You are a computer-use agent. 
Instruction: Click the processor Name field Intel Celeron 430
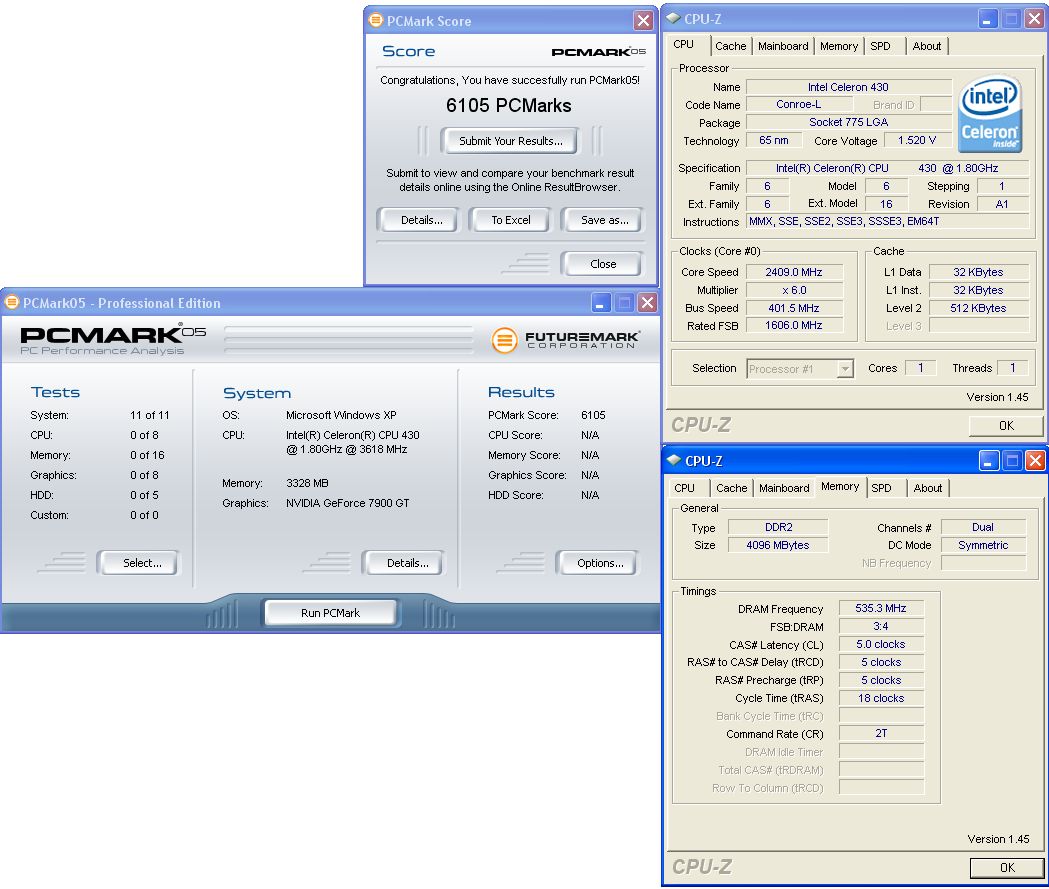point(848,87)
